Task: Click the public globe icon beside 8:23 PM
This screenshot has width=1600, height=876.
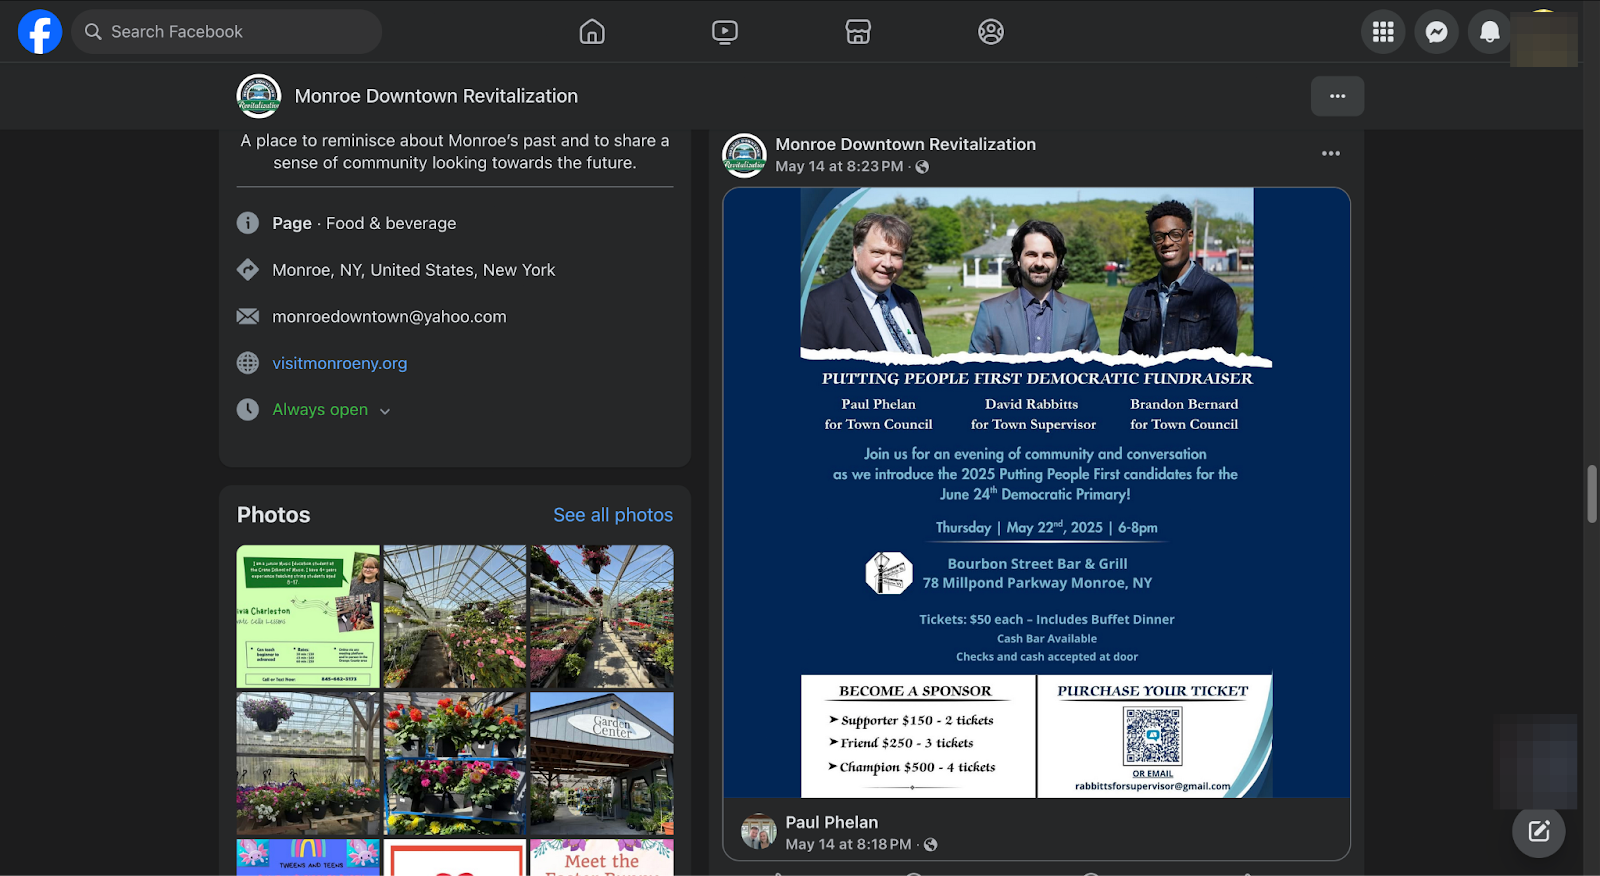Action: coord(922,167)
